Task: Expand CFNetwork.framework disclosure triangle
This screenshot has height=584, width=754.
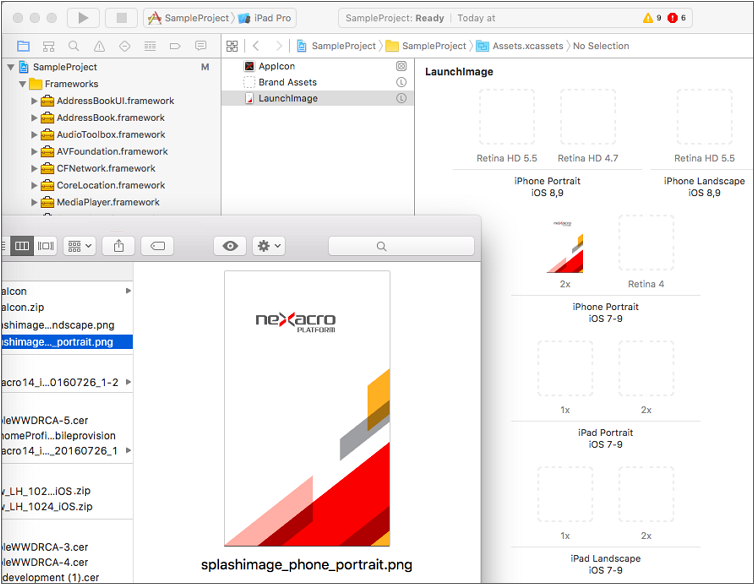Action: click(34, 168)
